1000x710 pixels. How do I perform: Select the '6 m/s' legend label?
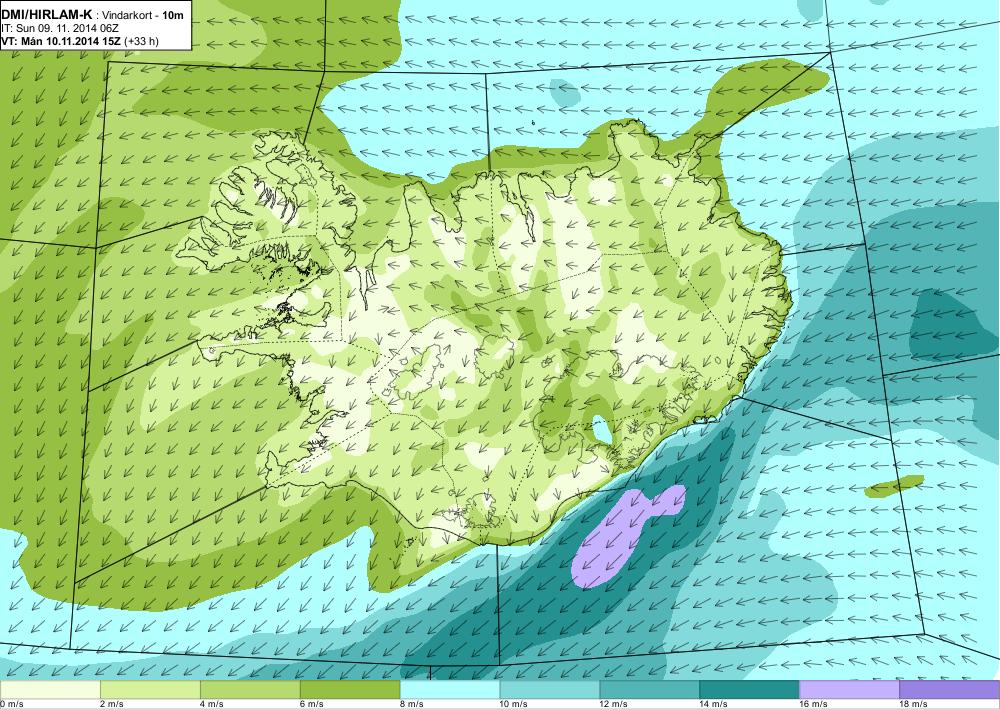coord(311,704)
